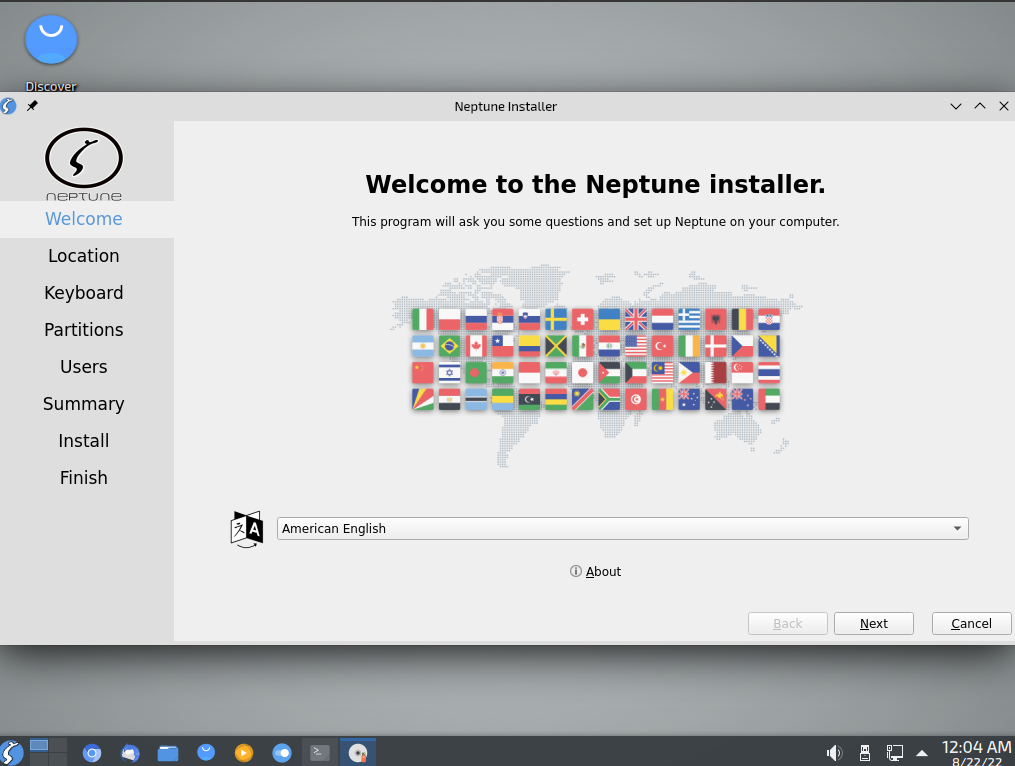
Task: Click the language translation icon beside the language selector
Action: click(x=246, y=528)
